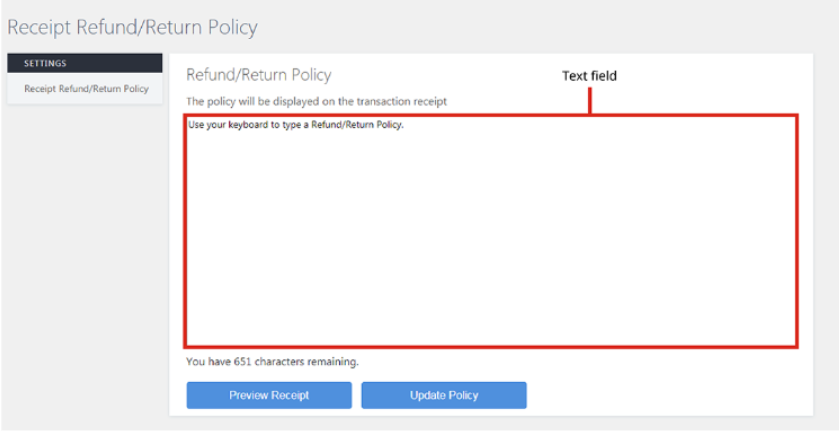Click the word "keyboard" in the policy text
Screen dimensions: 839x432
pos(250,126)
